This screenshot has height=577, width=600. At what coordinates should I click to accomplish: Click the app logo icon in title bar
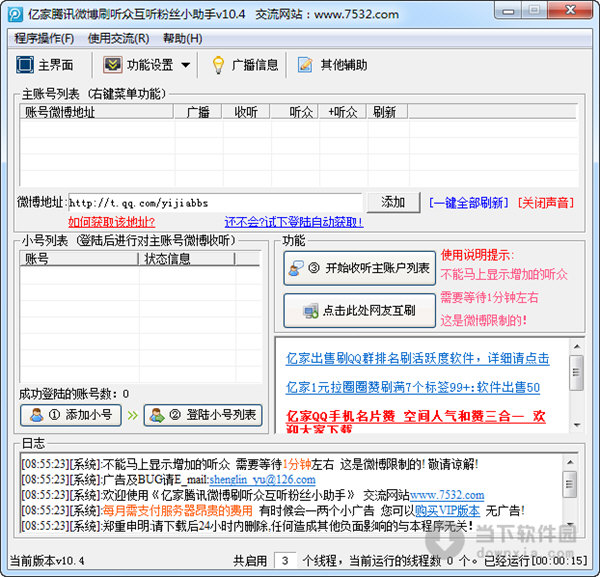(15, 15)
